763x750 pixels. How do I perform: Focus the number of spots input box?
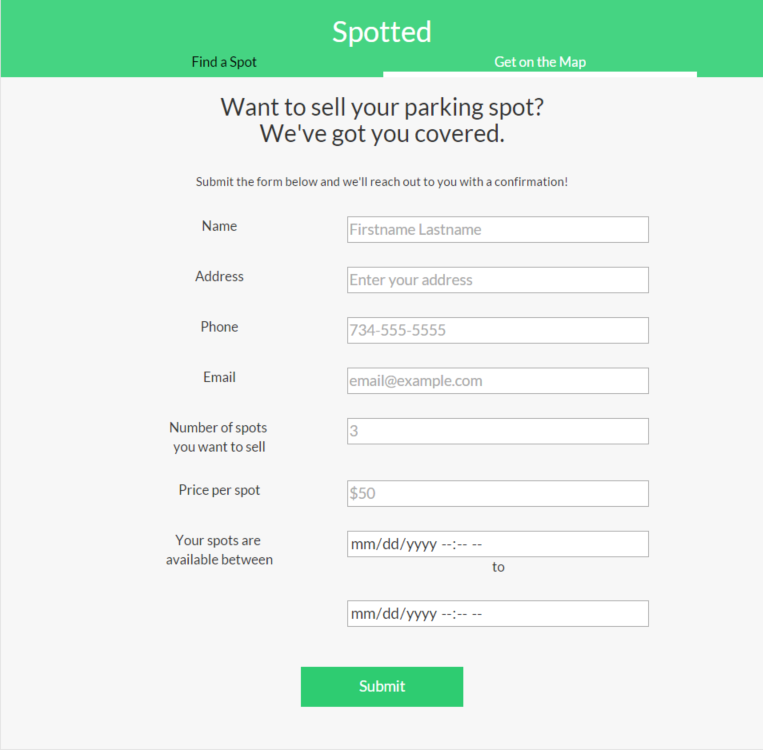(x=497, y=431)
